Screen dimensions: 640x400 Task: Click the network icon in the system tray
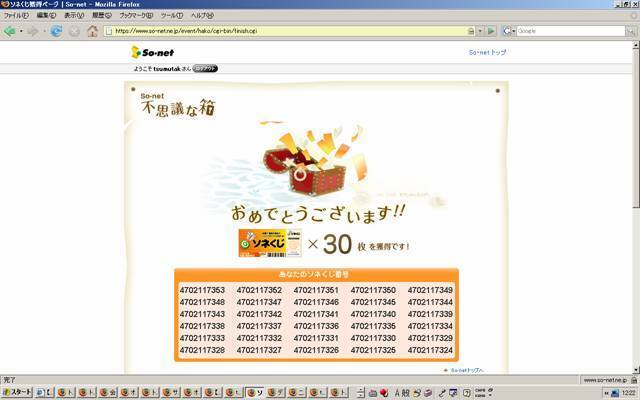(615, 393)
